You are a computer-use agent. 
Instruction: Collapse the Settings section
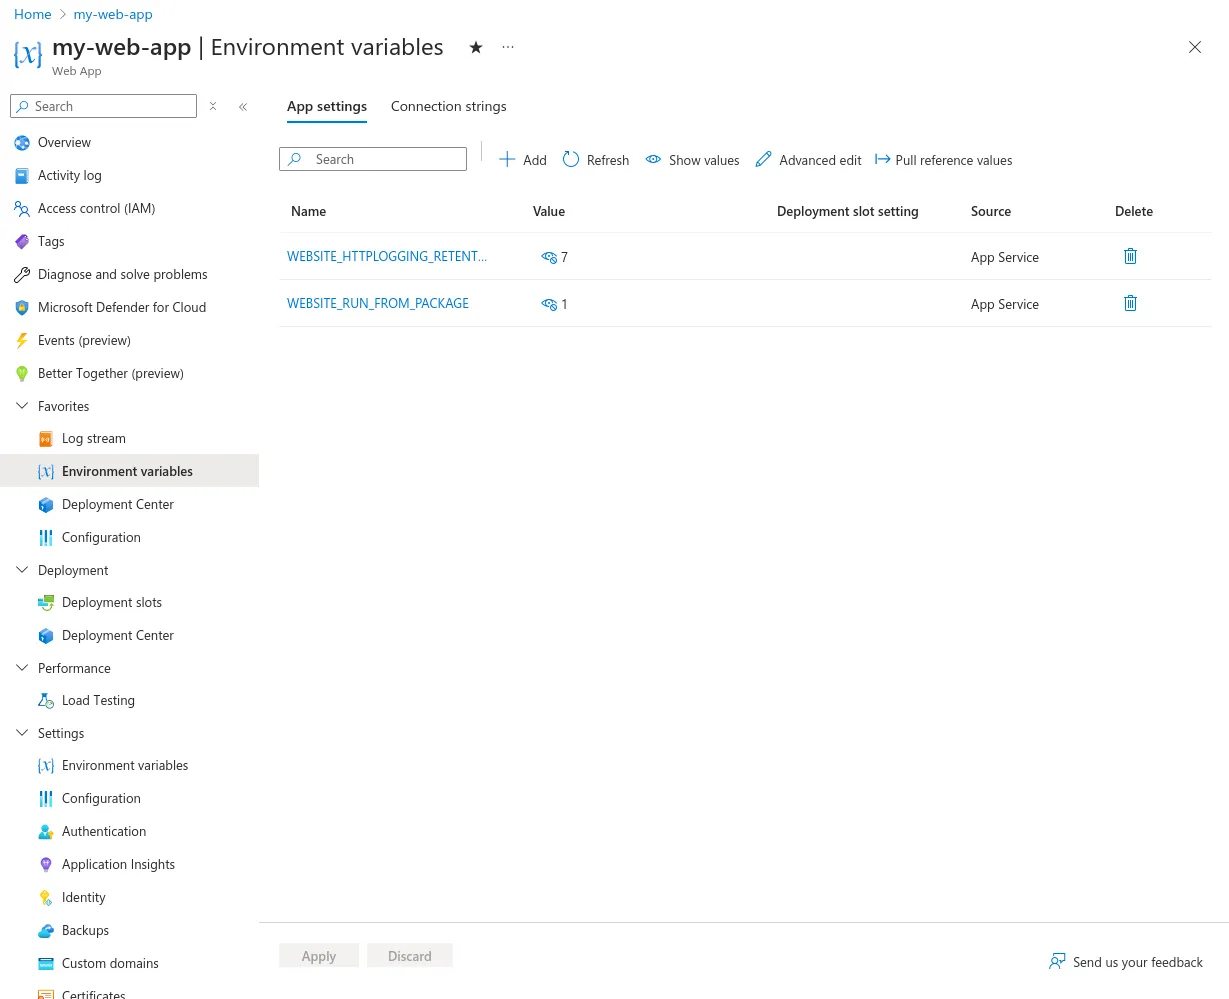(22, 733)
